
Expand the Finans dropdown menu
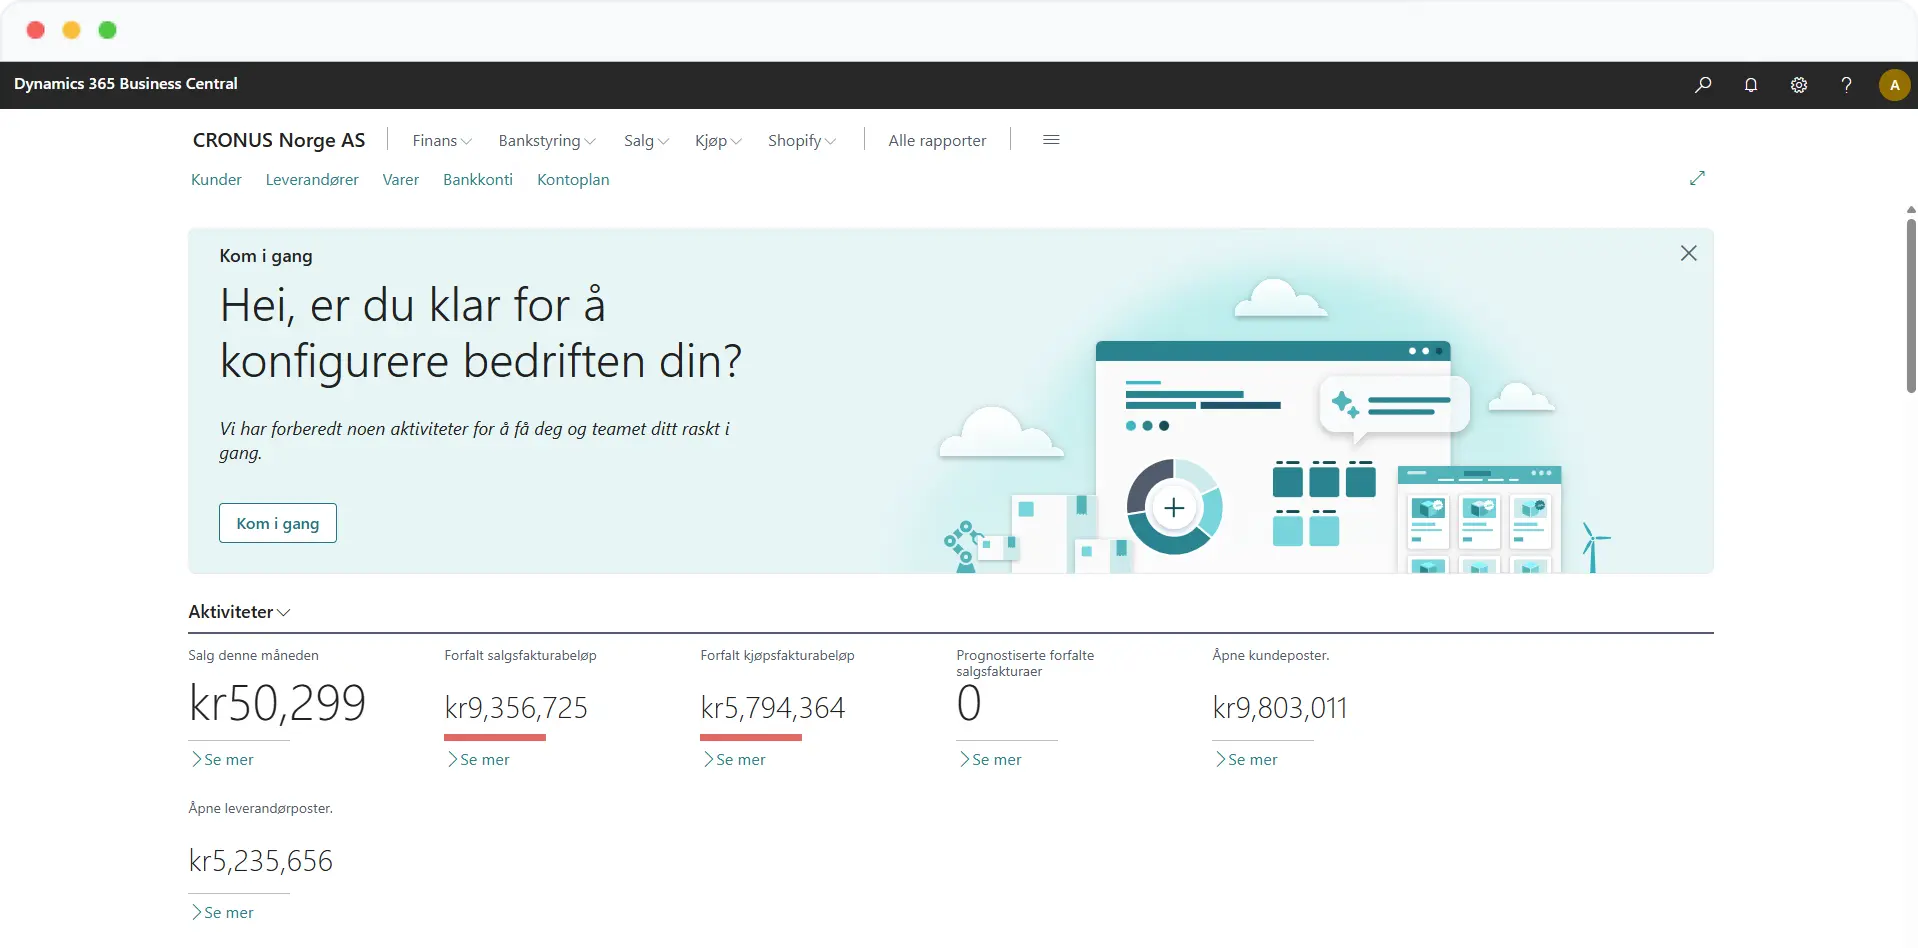(441, 141)
